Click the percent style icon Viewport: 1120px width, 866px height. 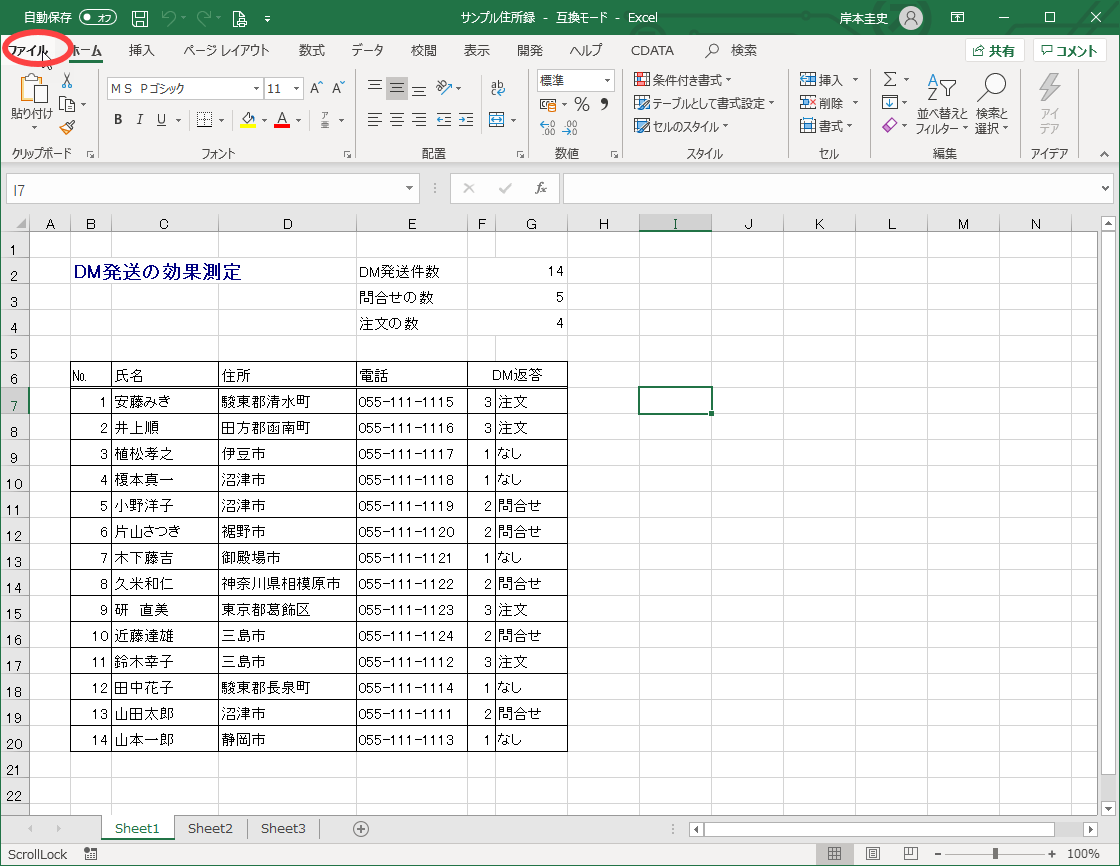click(581, 104)
